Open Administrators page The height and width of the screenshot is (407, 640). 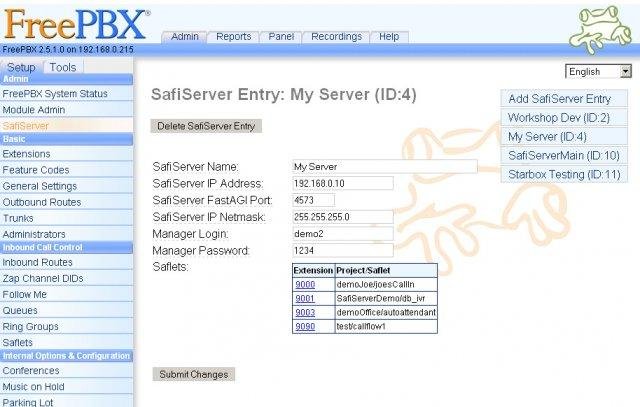[67, 234]
